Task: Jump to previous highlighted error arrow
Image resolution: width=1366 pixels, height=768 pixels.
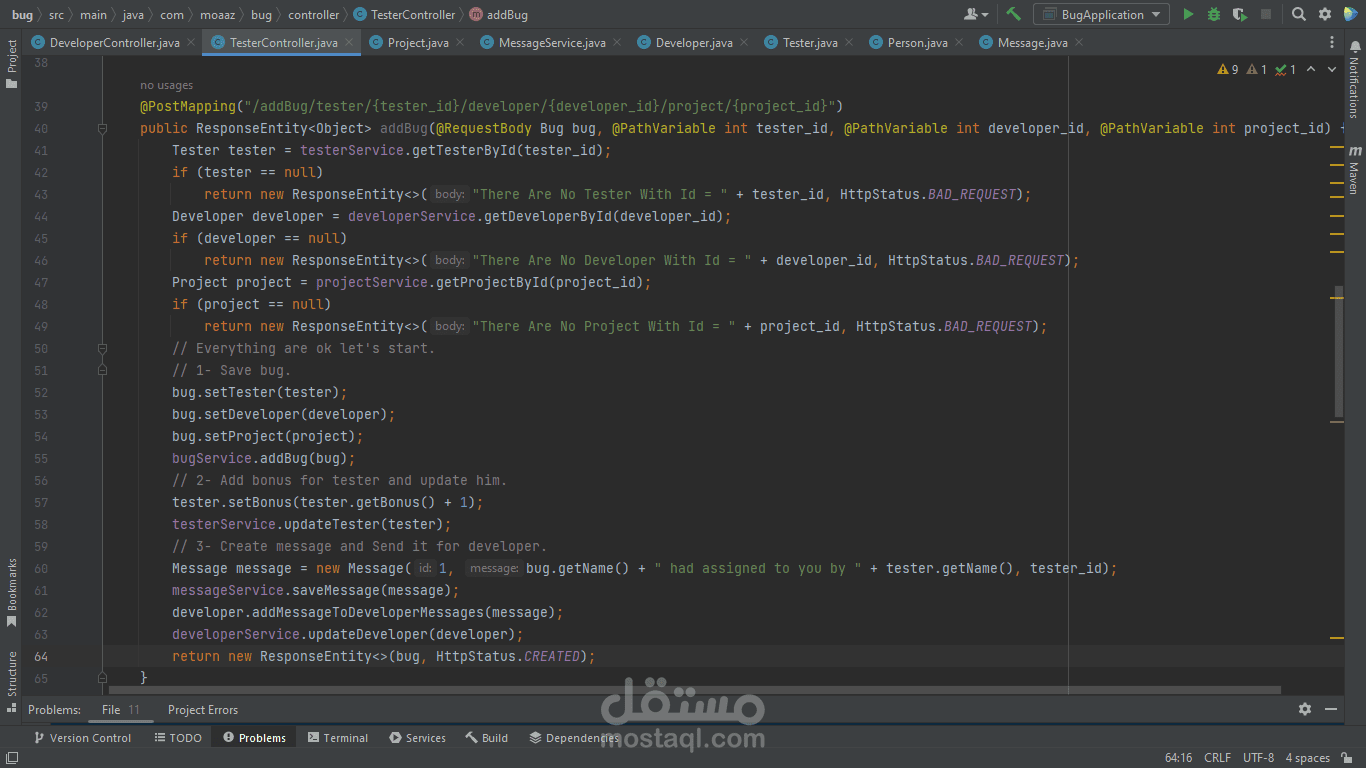Action: [x=1312, y=69]
